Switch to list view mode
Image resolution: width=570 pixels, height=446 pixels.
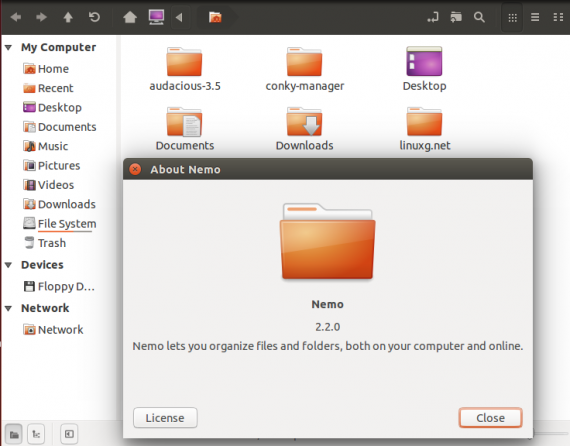pos(535,17)
